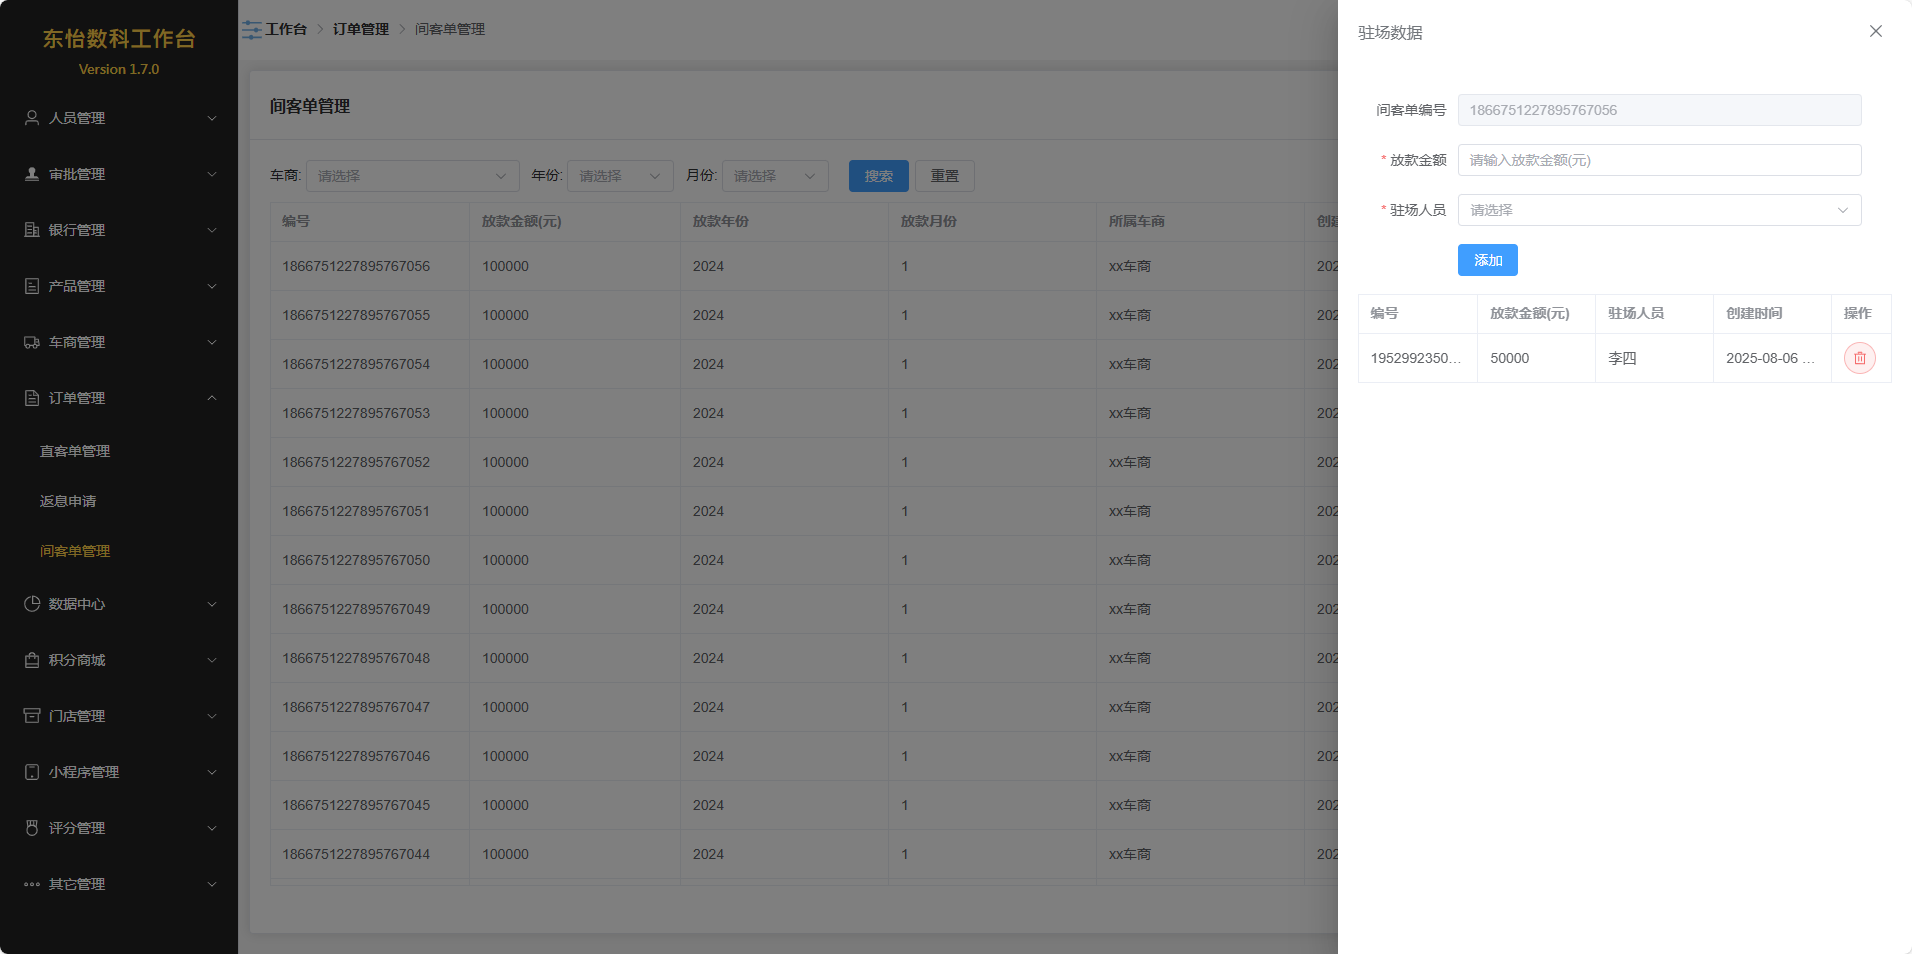Open 返息申请 submenu item

(68, 501)
